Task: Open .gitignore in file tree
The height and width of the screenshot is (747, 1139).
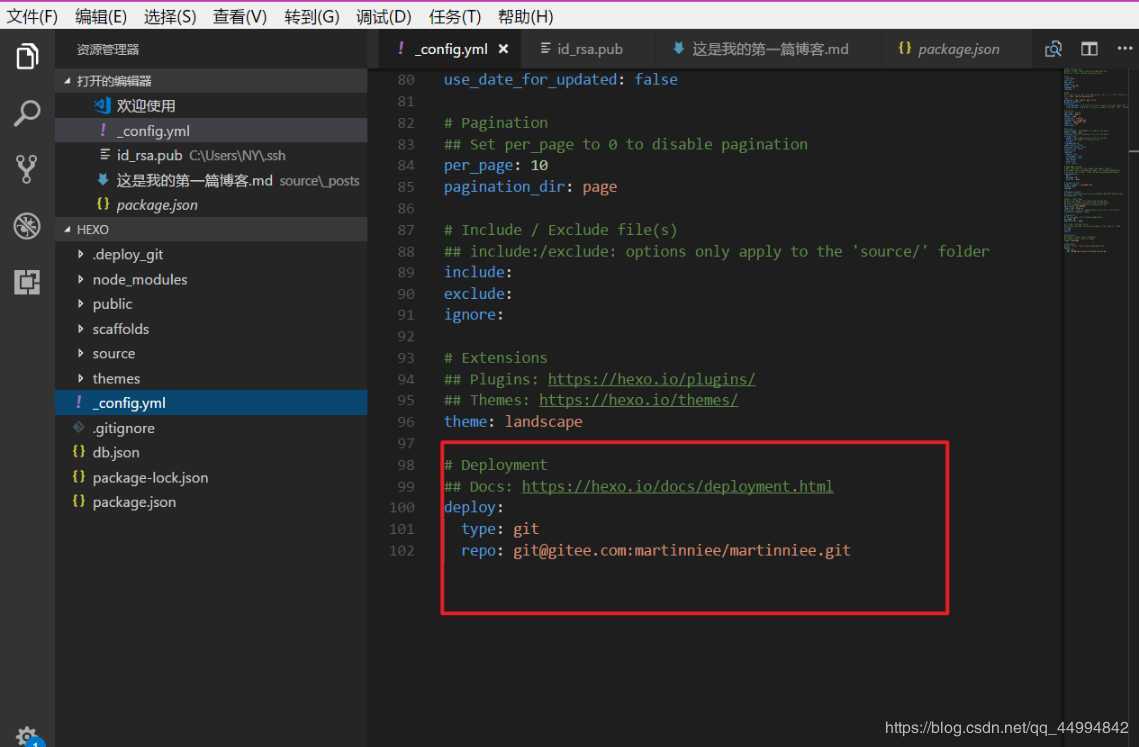Action: point(211,427)
